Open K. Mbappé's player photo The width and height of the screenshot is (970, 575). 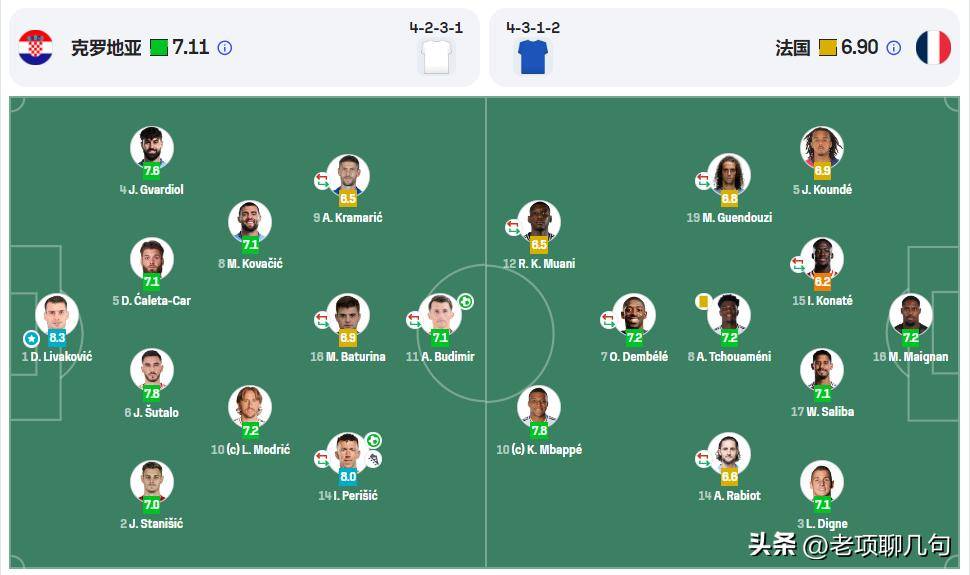pos(539,405)
